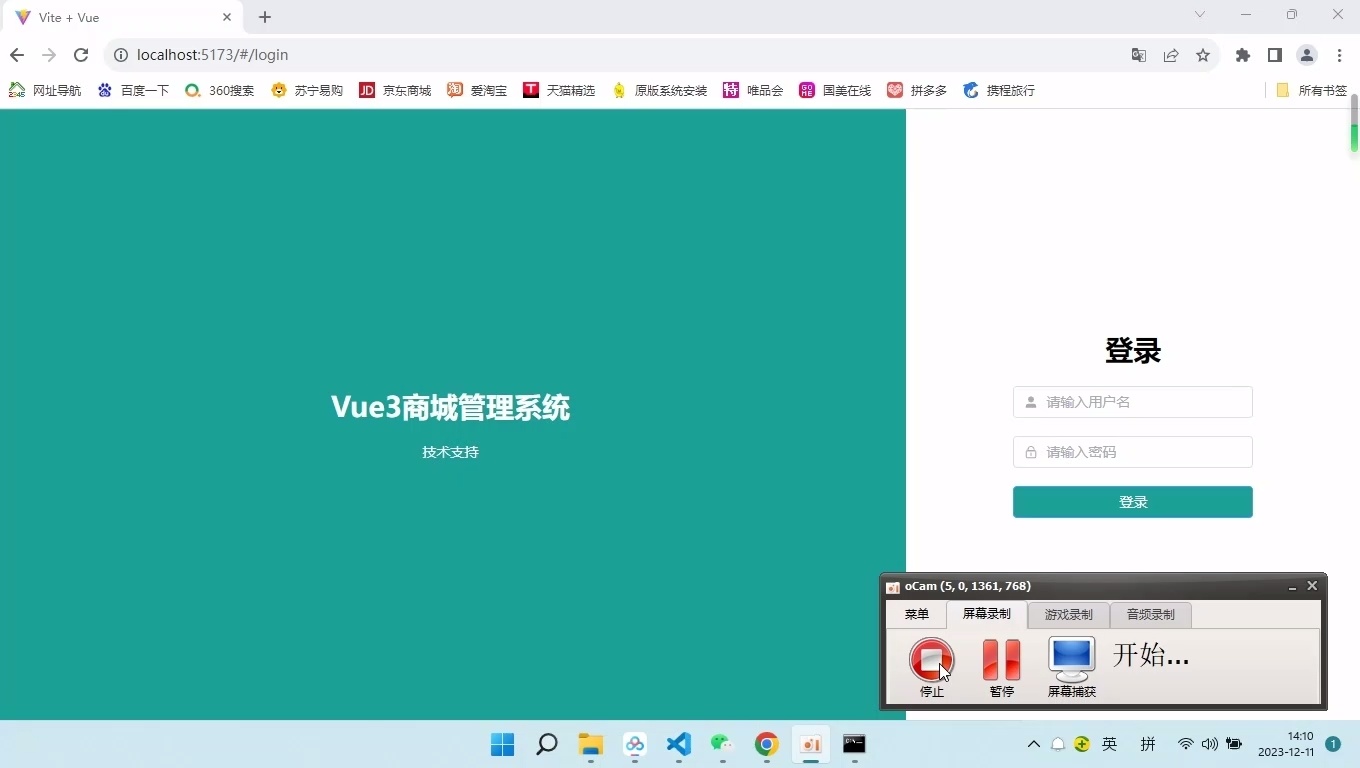Click the username input field 请输入用户名
This screenshot has height=768, width=1360.
[x=1132, y=402]
